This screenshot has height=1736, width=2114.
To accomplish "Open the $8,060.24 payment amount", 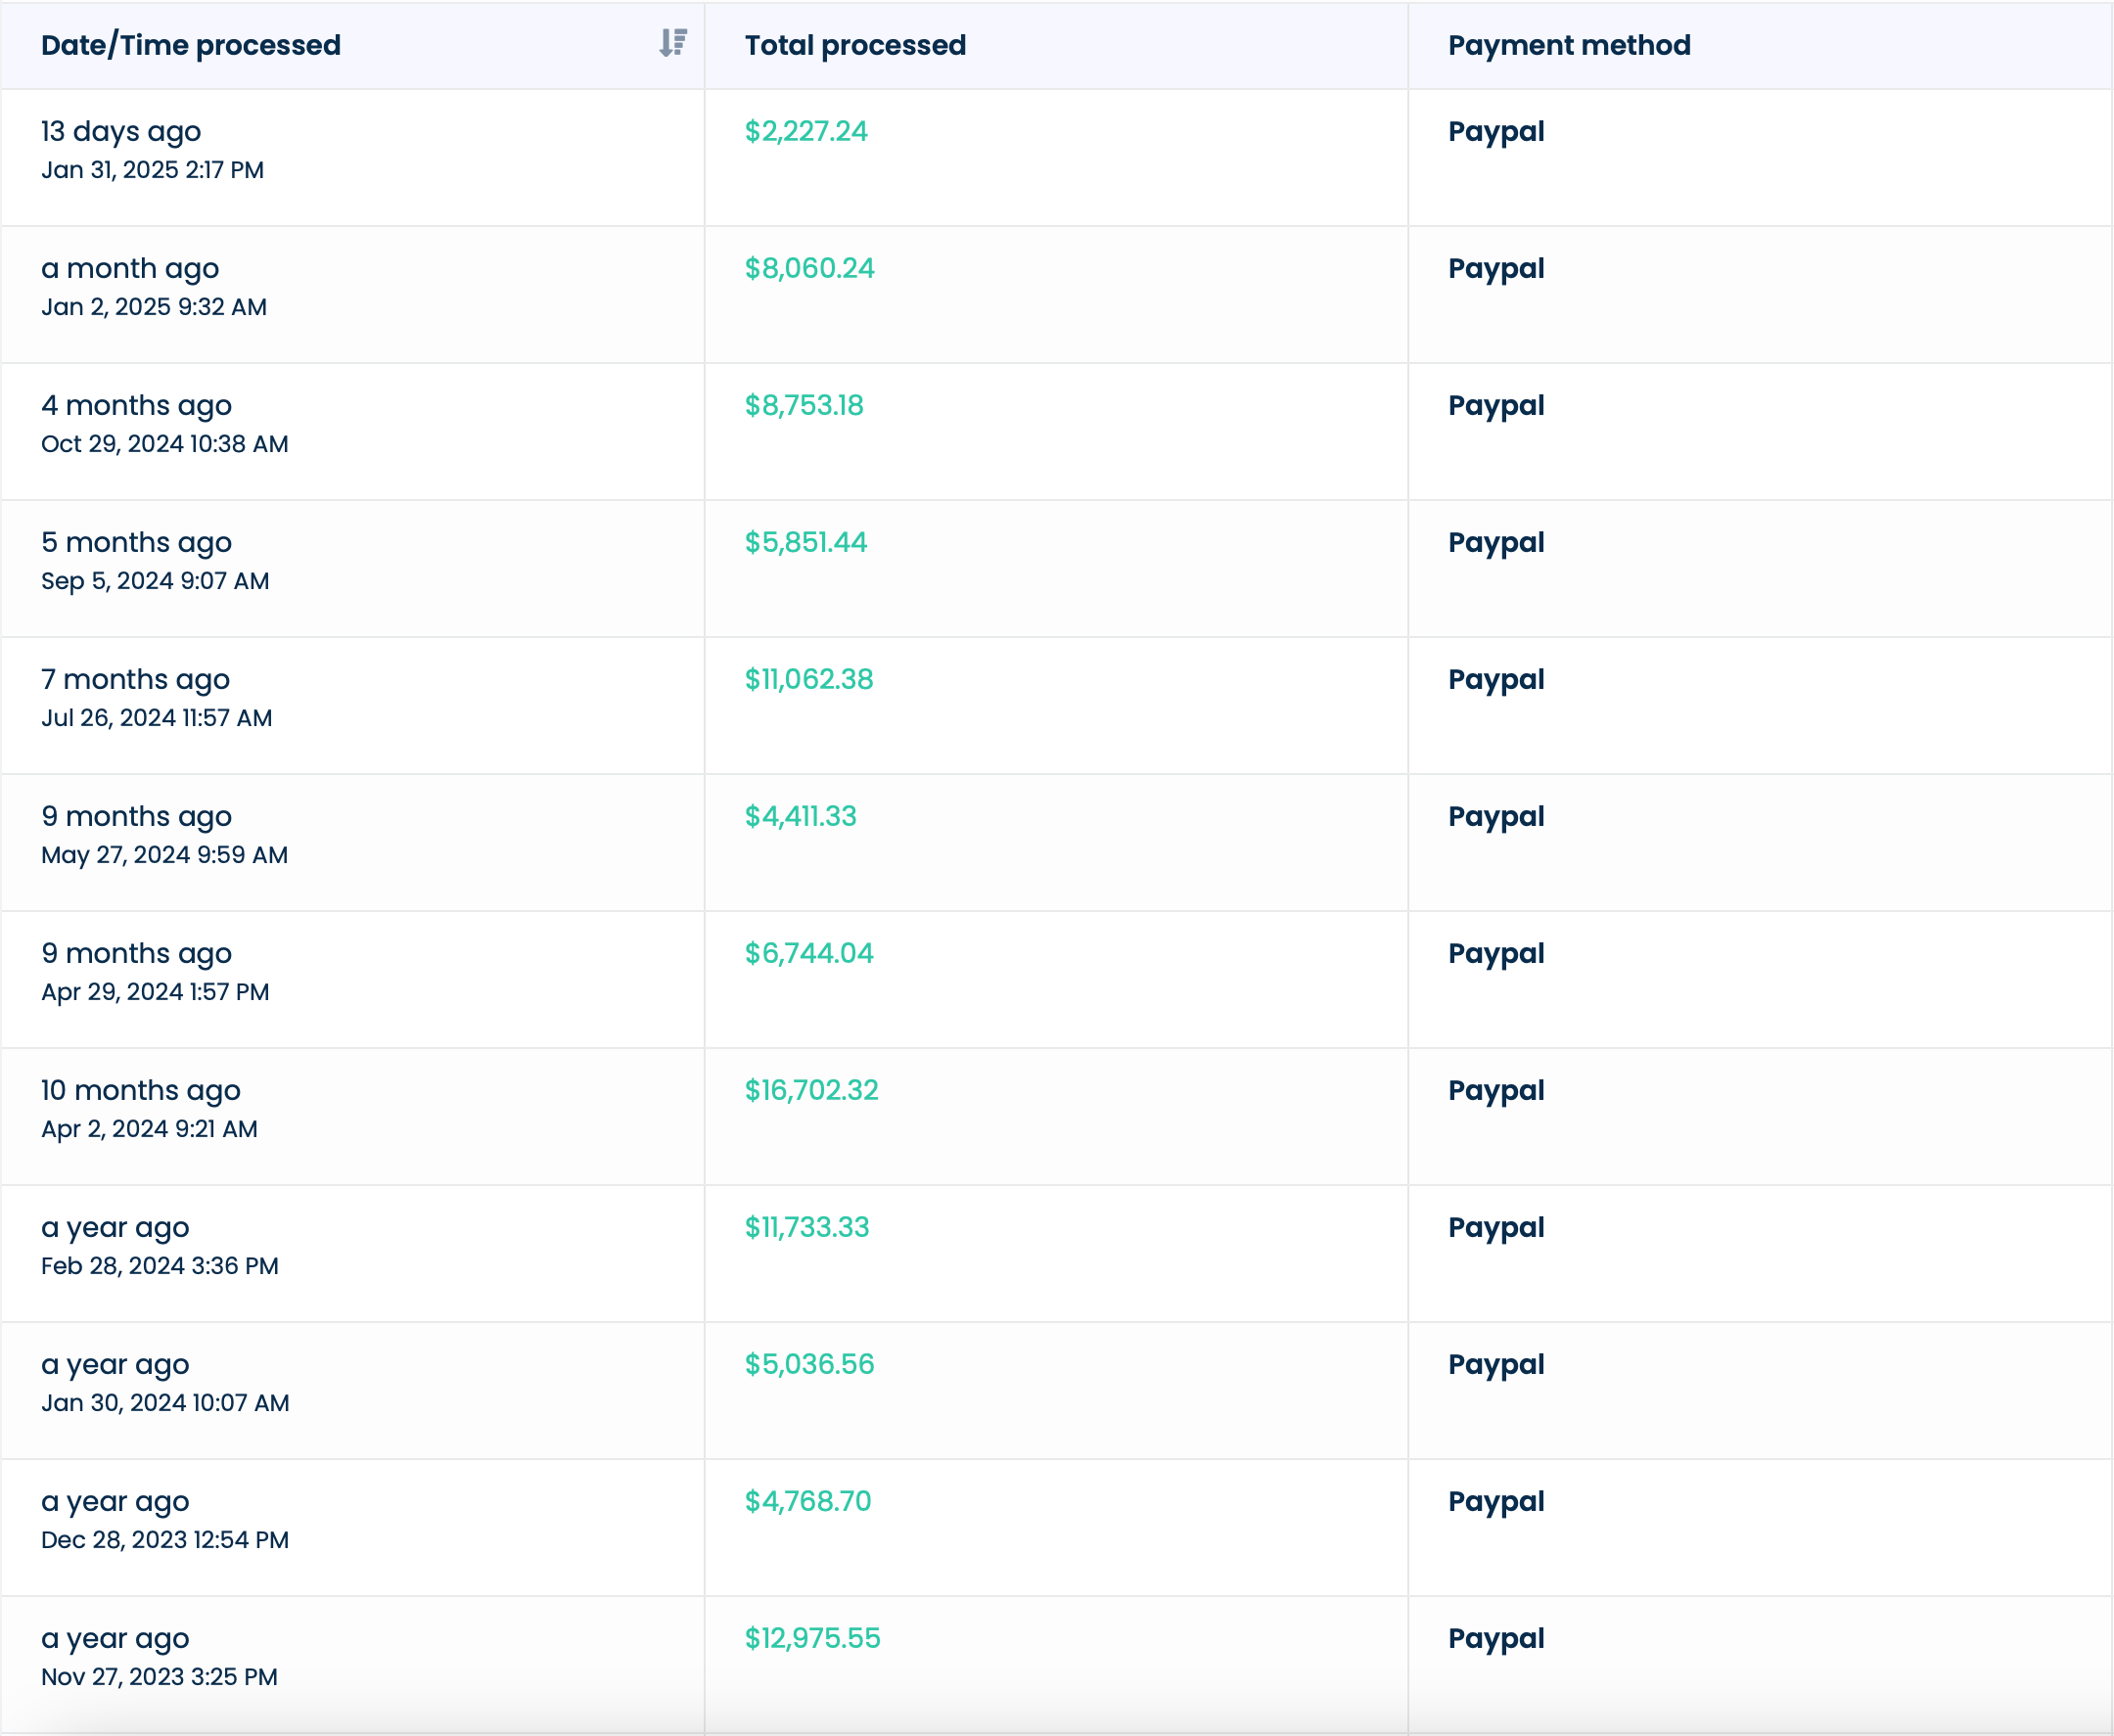I will coord(809,268).
